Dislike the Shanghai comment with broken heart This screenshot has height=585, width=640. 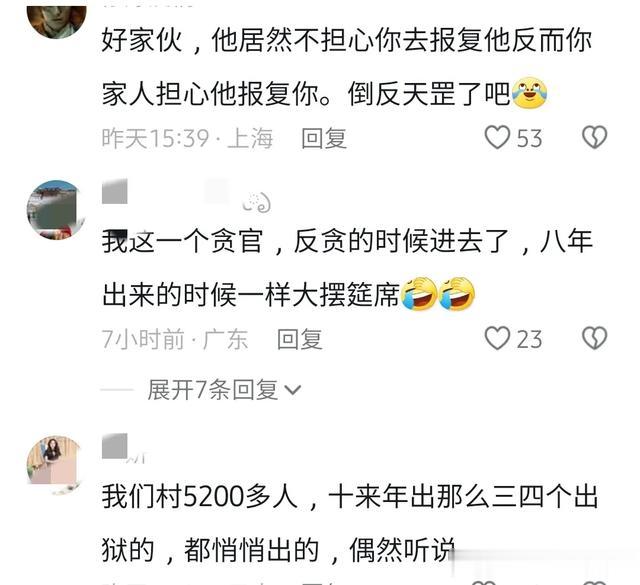[594, 137]
